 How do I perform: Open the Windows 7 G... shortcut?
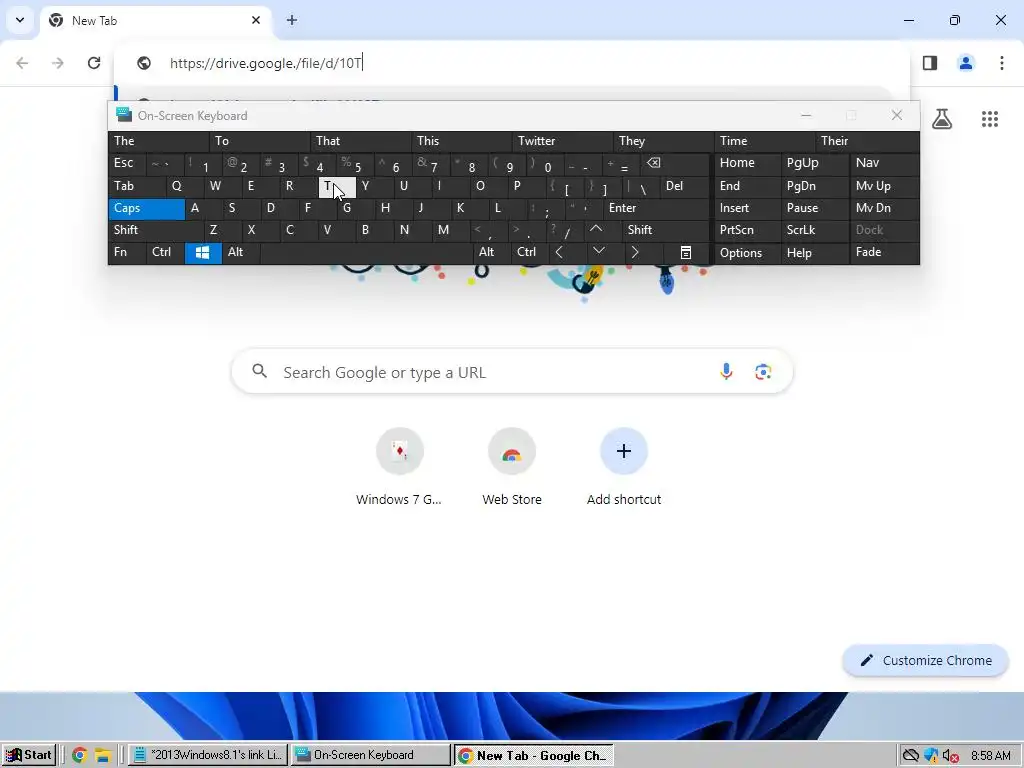tap(399, 466)
